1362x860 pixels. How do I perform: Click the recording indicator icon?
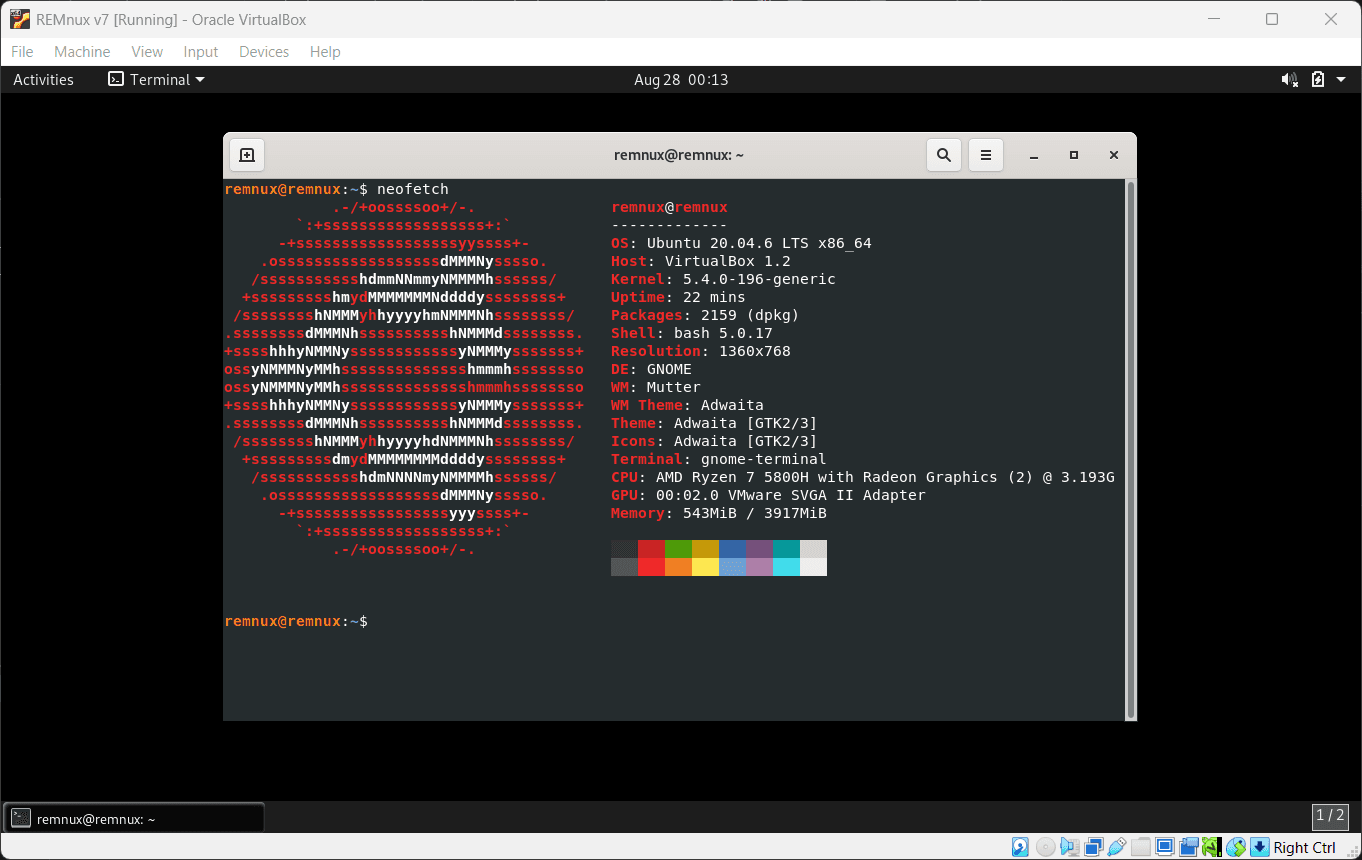[1189, 847]
